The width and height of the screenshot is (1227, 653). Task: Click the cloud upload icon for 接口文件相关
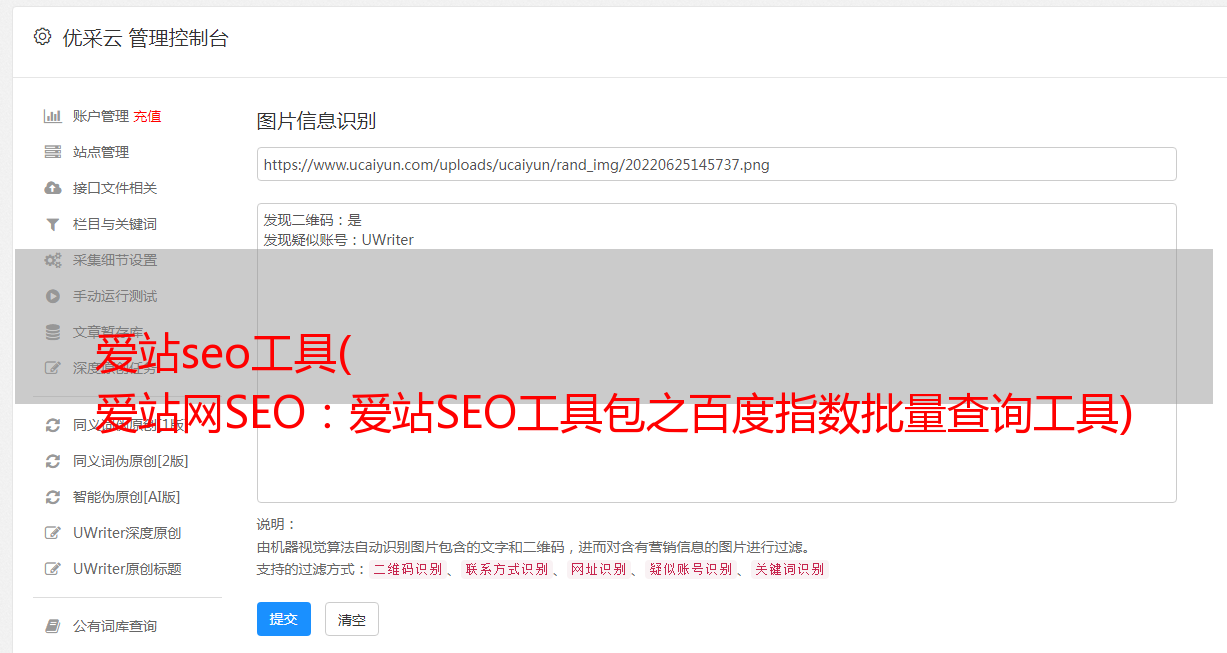53,188
